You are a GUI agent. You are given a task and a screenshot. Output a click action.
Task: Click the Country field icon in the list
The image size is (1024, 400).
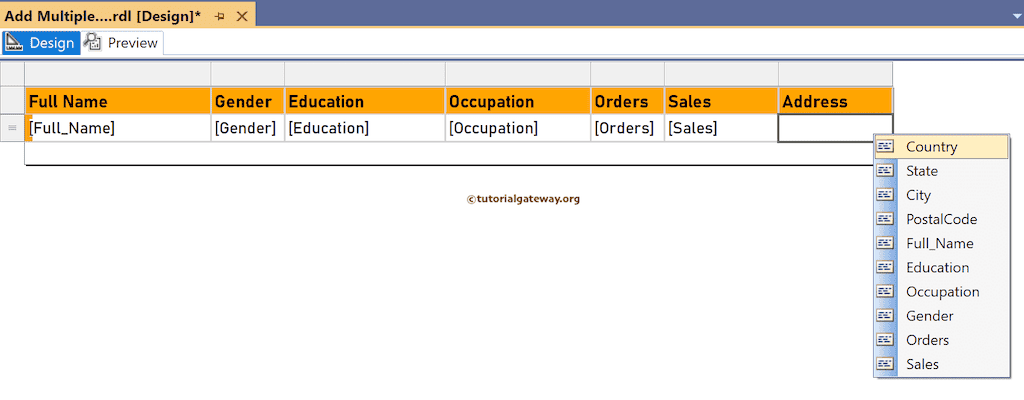885,146
